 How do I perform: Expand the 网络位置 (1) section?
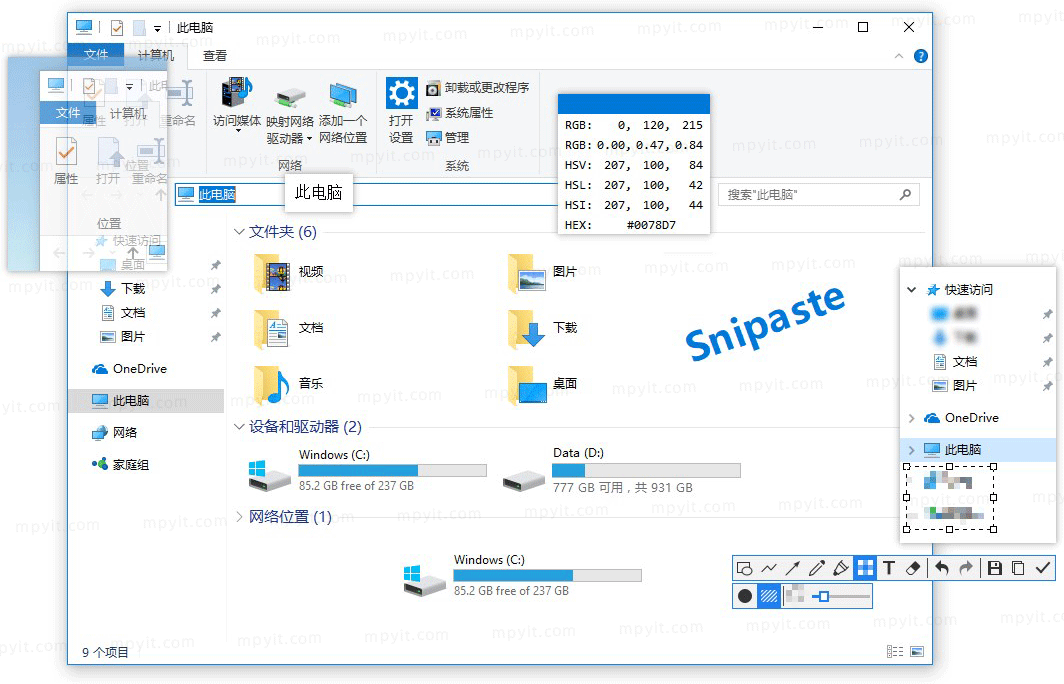click(239, 517)
